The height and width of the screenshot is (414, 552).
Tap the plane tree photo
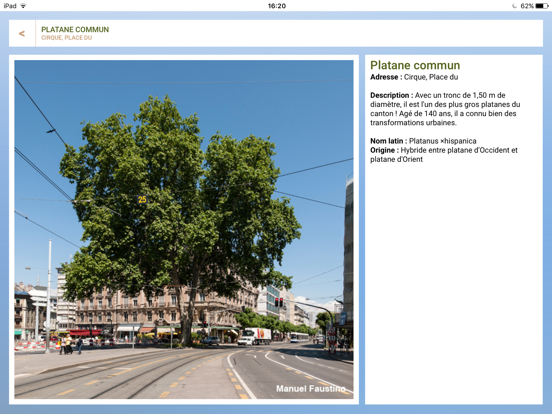pyautogui.click(x=184, y=230)
